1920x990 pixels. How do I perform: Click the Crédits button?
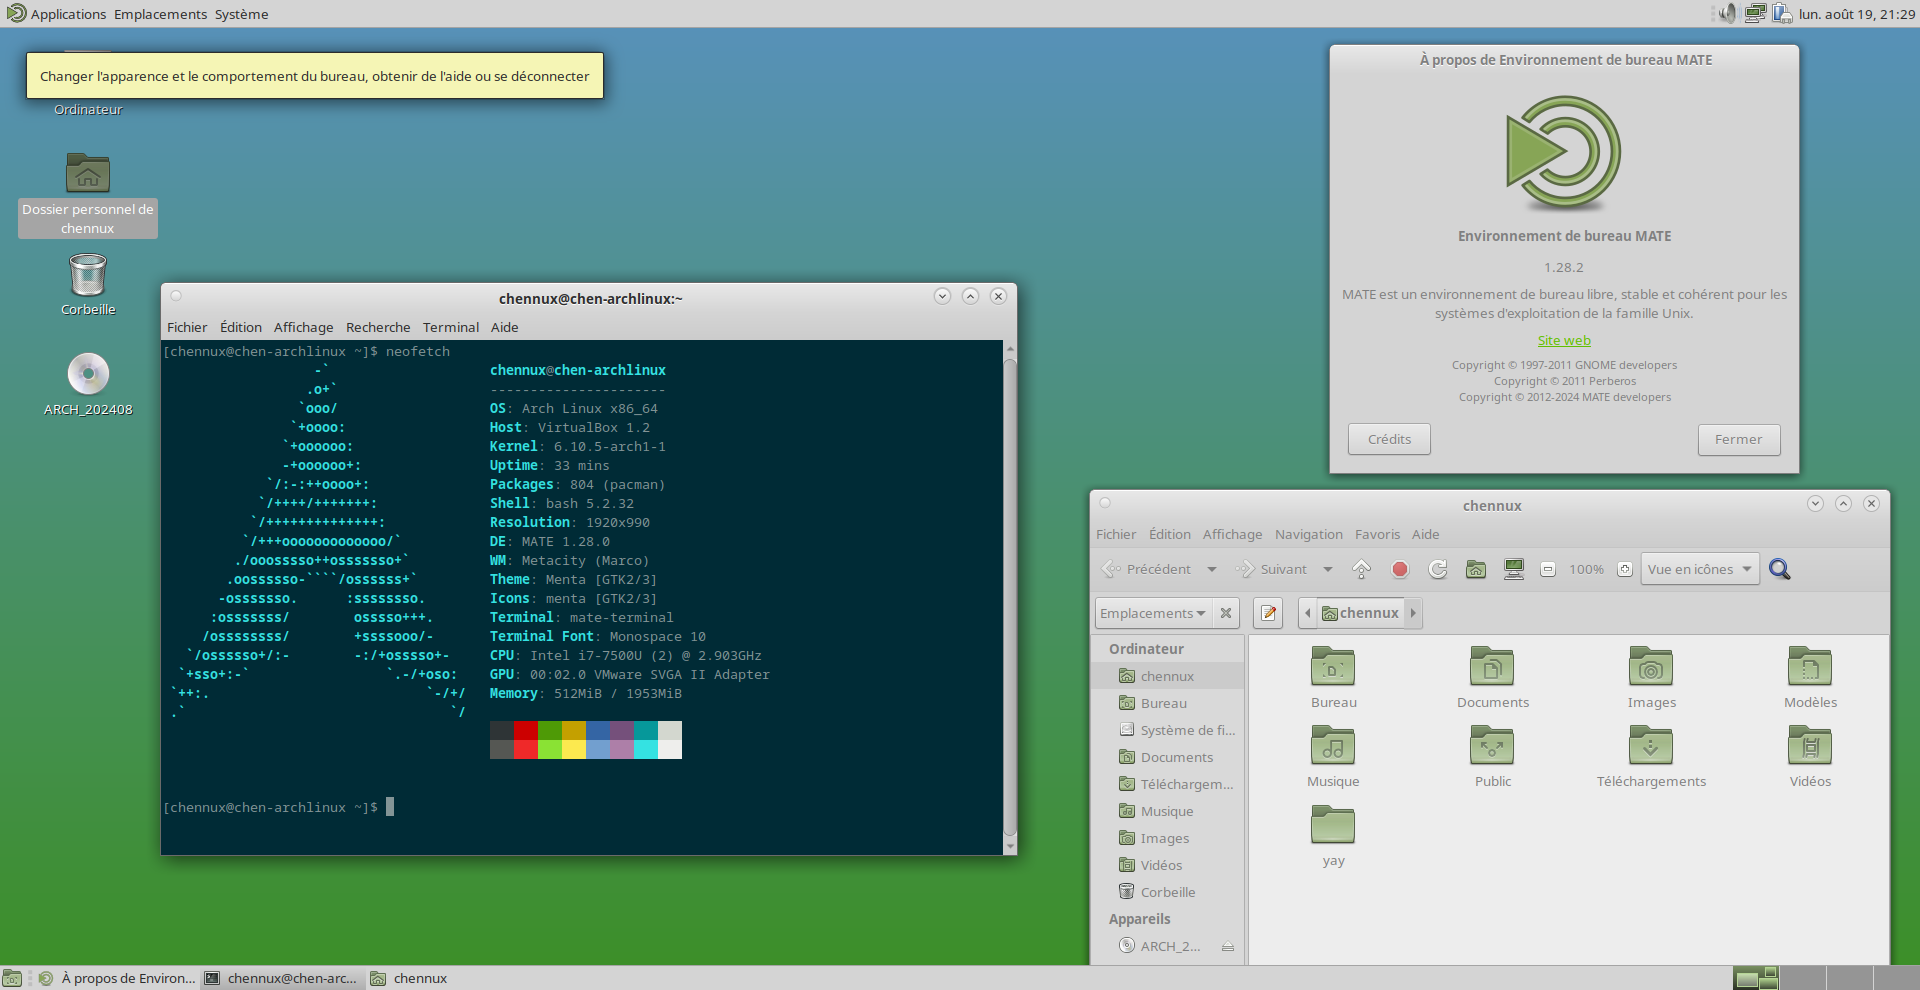point(1389,439)
